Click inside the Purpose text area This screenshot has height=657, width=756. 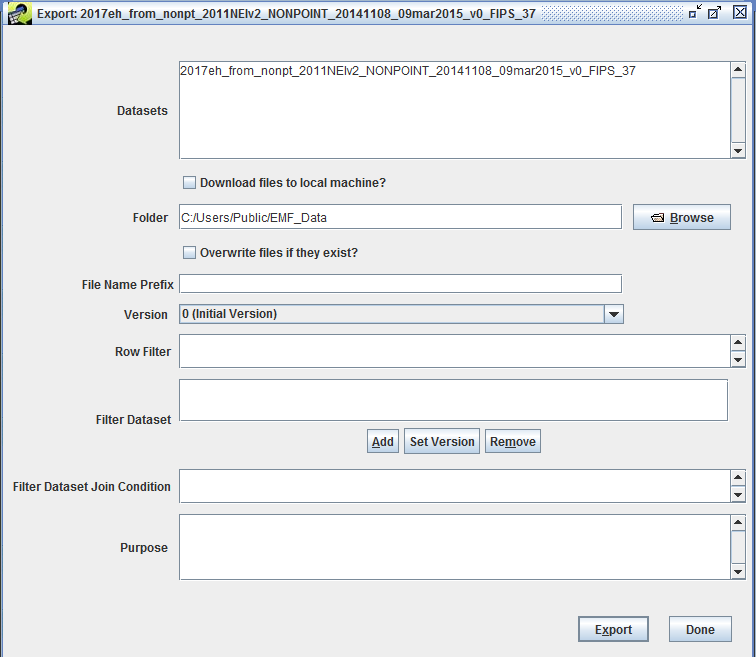[455, 547]
